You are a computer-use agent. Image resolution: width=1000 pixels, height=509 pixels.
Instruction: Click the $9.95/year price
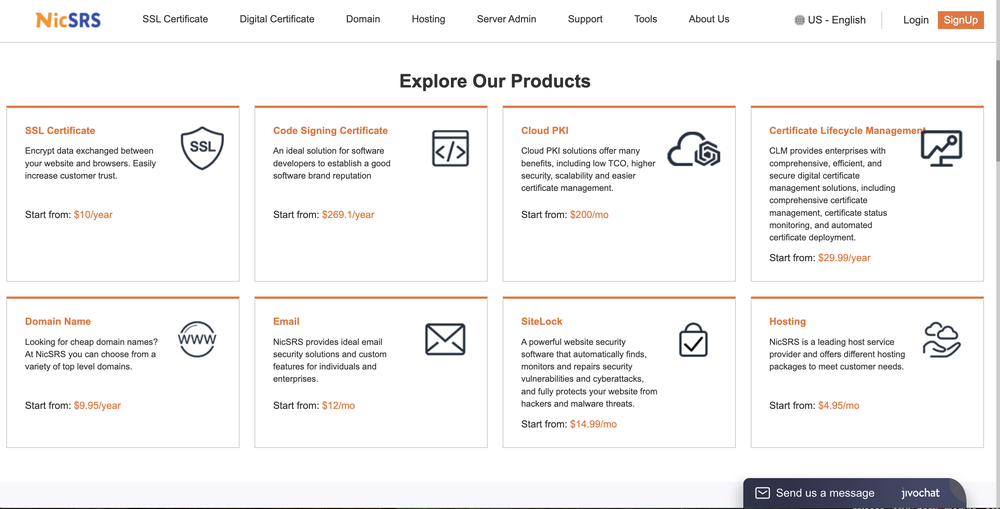(97, 406)
